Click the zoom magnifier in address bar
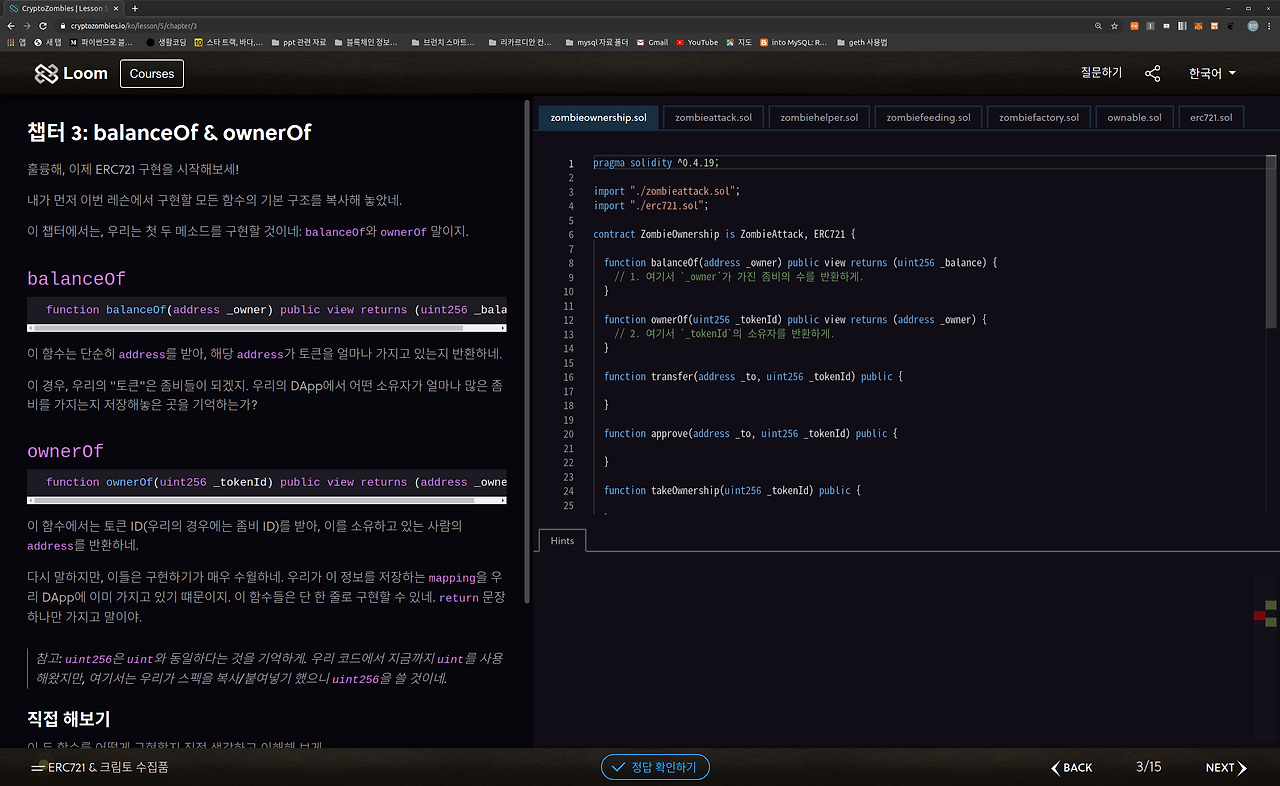1280x786 pixels. pyautogui.click(x=1099, y=25)
